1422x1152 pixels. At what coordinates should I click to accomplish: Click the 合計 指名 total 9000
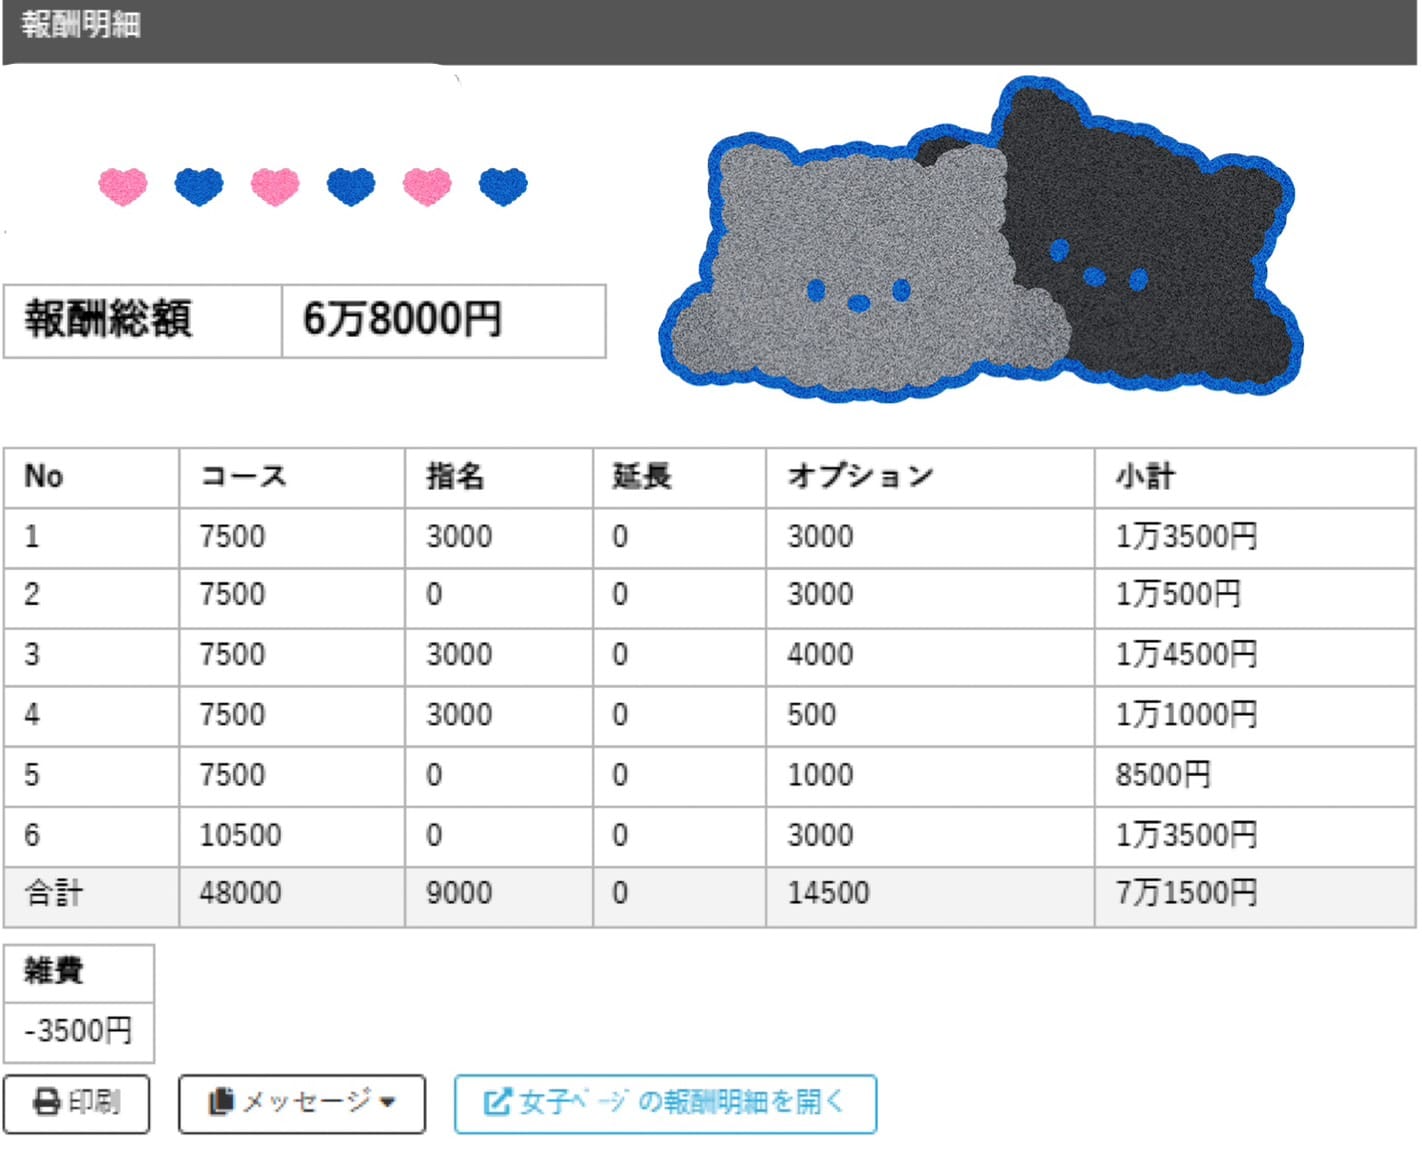(459, 893)
